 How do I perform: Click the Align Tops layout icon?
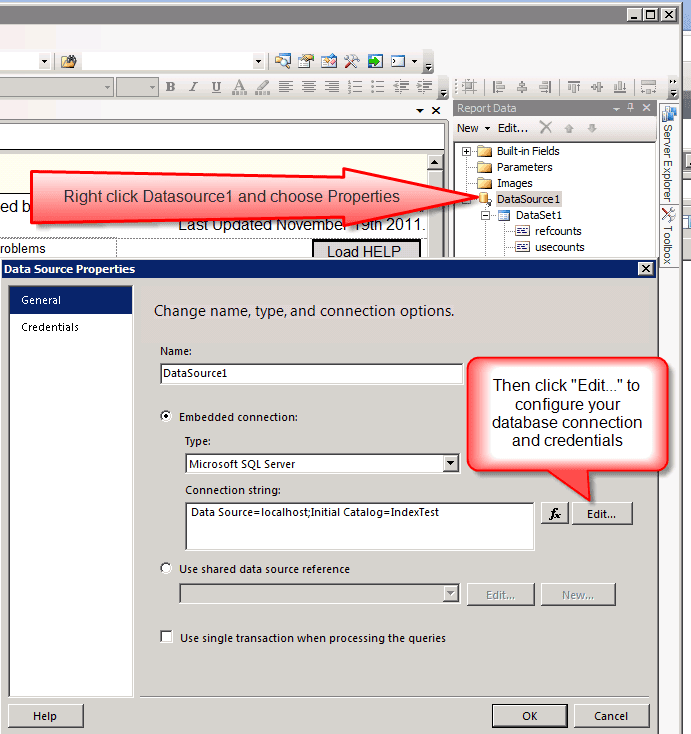click(574, 87)
